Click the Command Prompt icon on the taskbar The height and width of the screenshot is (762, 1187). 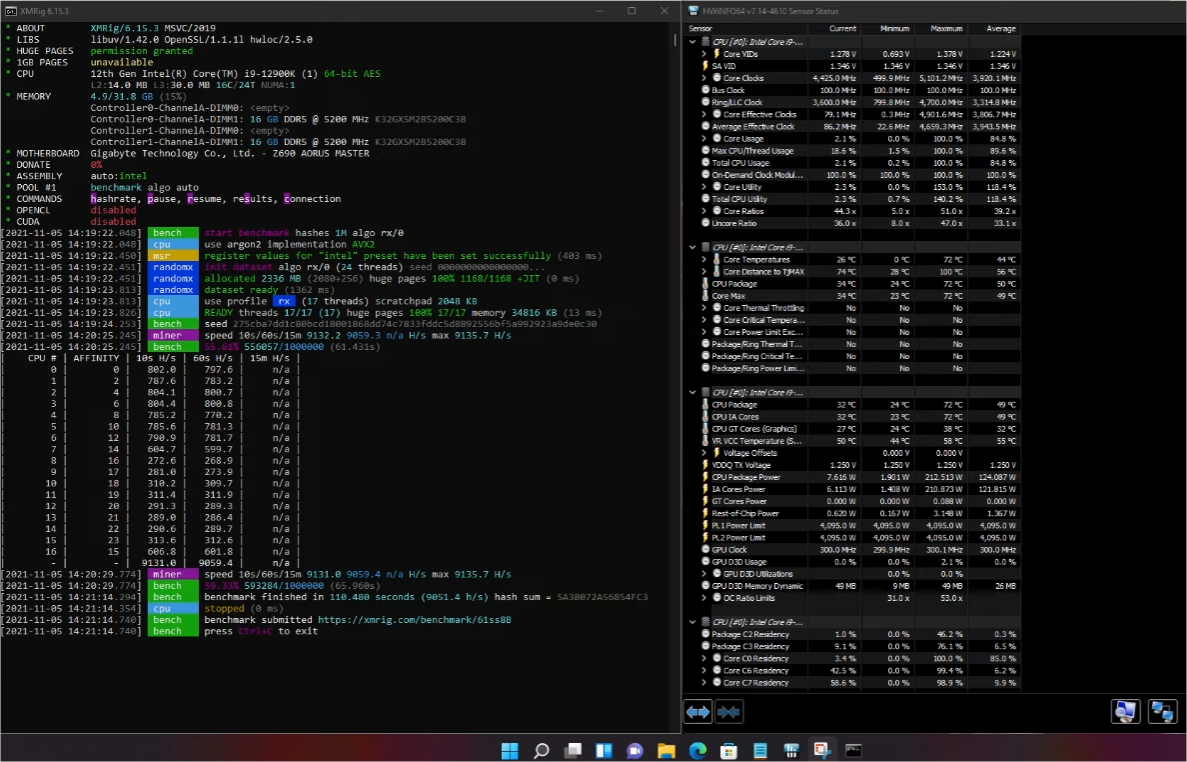(853, 750)
